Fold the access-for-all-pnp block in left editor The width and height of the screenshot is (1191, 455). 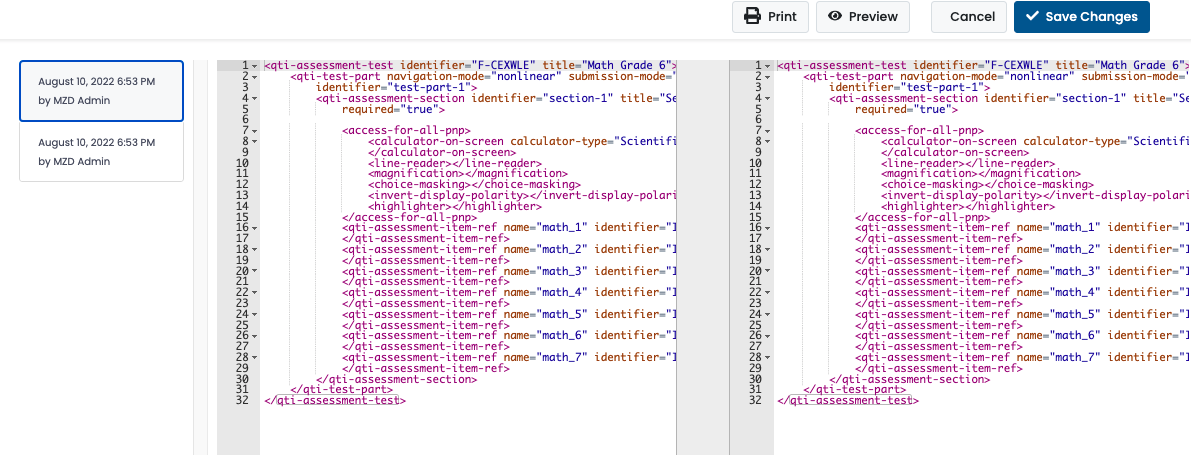[x=255, y=131]
